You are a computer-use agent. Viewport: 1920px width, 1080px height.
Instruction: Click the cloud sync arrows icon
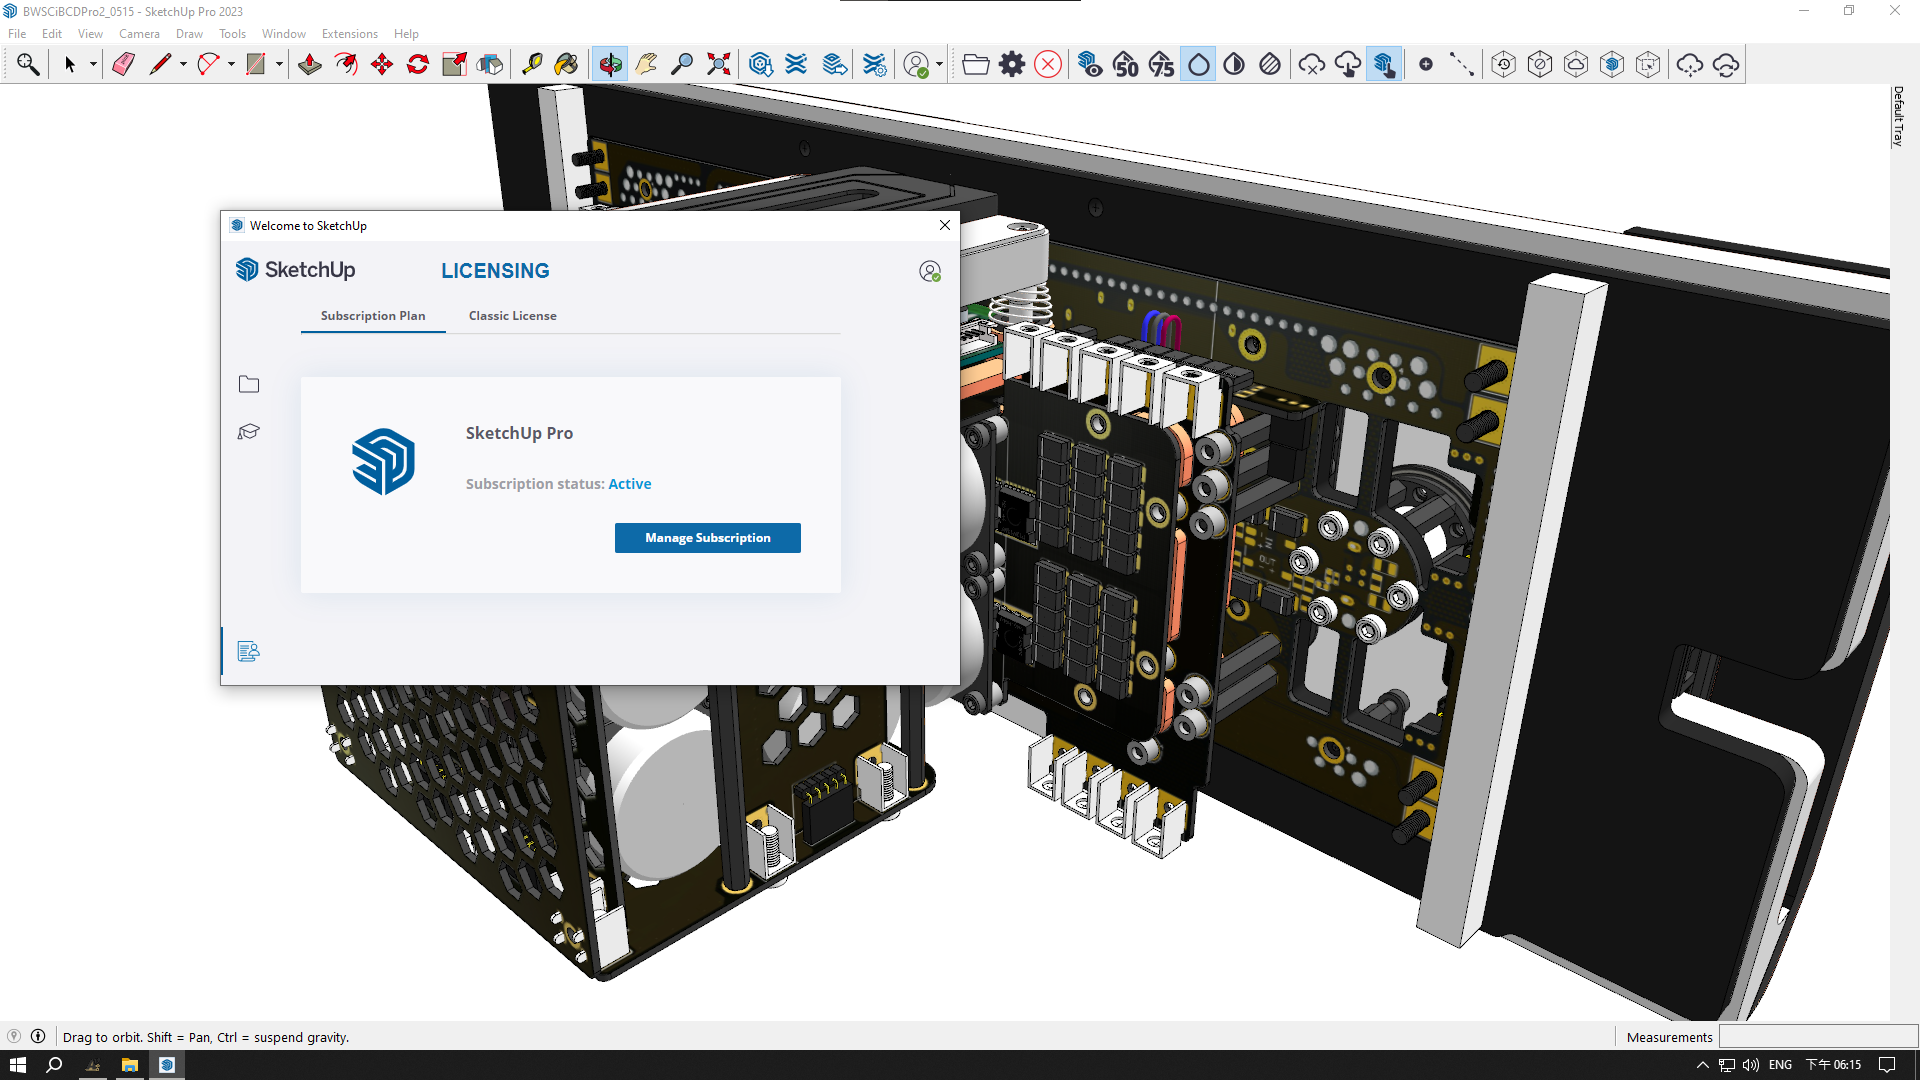[1726, 65]
